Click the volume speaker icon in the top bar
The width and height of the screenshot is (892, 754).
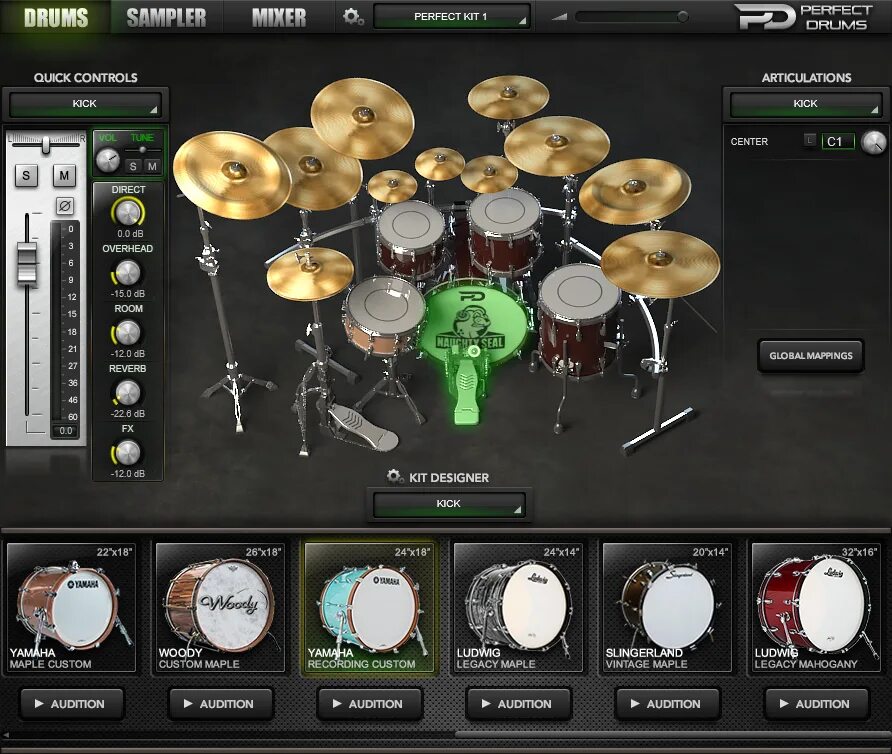coord(559,17)
